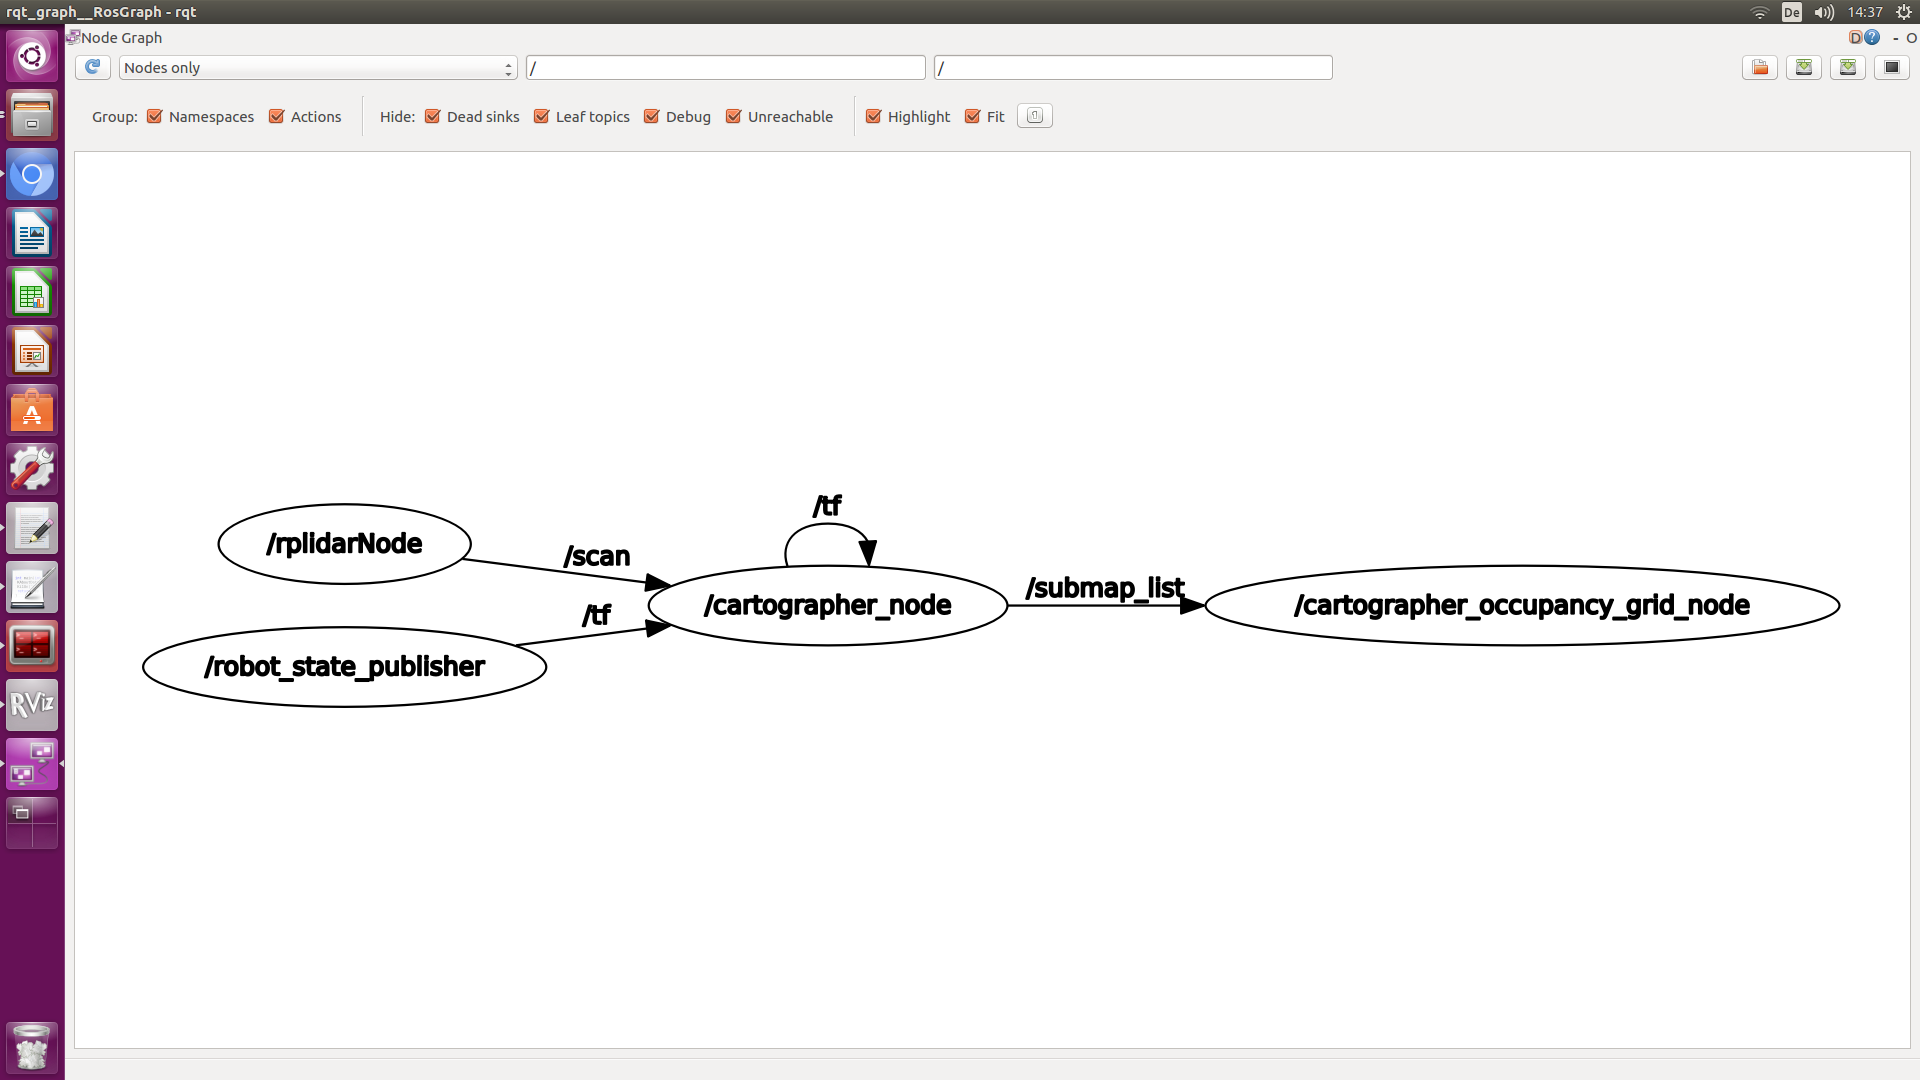Image resolution: width=1920 pixels, height=1080 pixels.
Task: Disable hiding of Leaf topics
Action: pyautogui.click(x=541, y=116)
